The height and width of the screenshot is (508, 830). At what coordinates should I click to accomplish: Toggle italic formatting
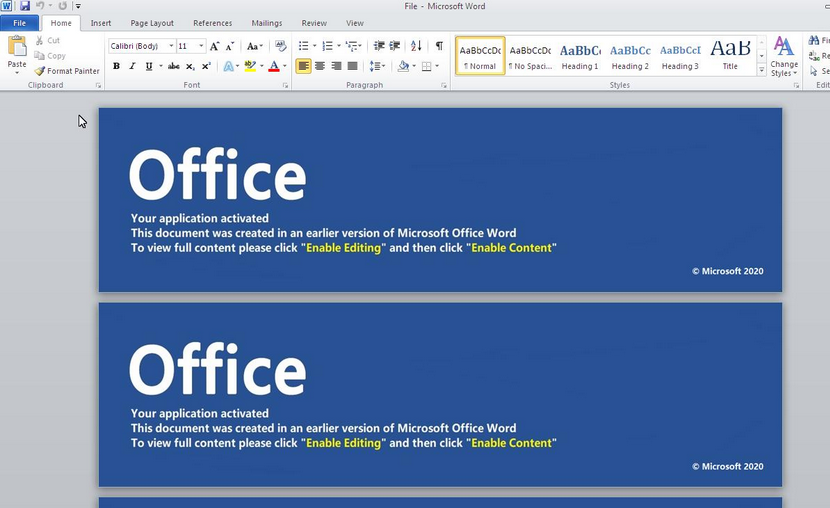(132, 66)
